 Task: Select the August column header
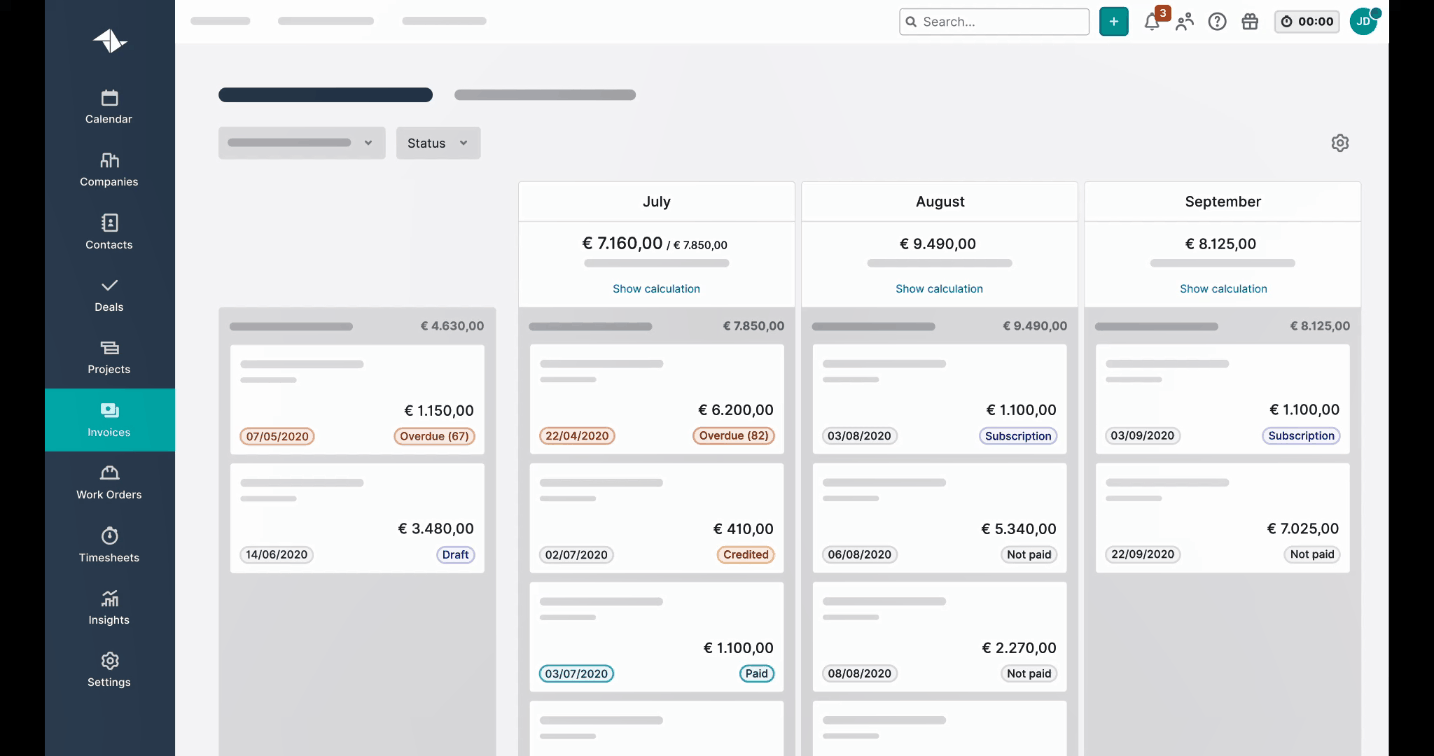[939, 202]
